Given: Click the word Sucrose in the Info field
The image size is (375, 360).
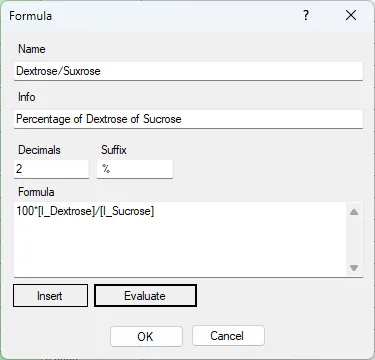Looking at the screenshot, I should [x=162, y=119].
